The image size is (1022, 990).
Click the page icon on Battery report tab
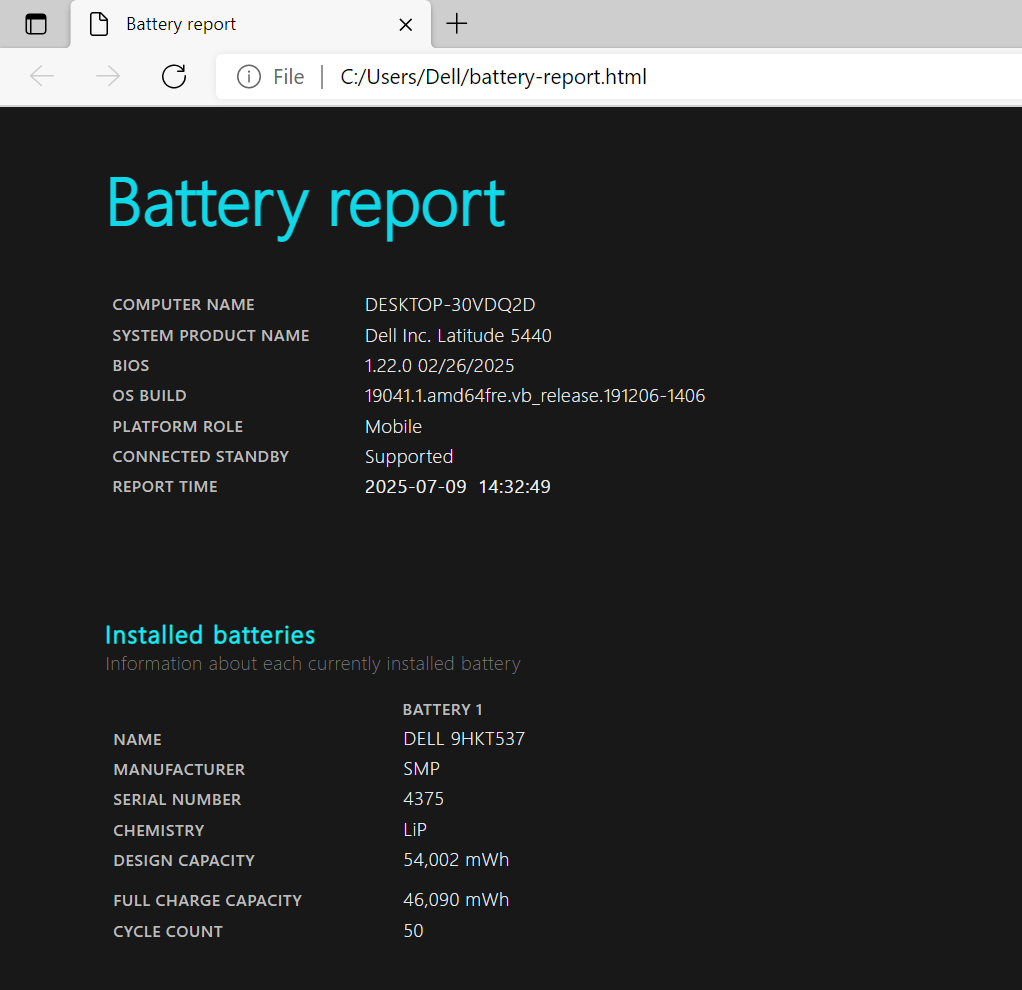(x=99, y=24)
